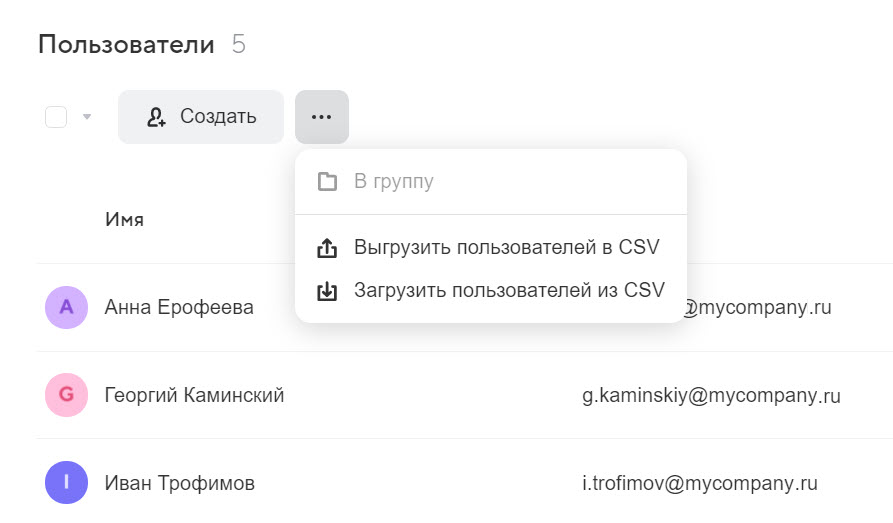Image resolution: width=893 pixels, height=523 pixels.
Task: Select the В группу menu item
Action: 393,182
